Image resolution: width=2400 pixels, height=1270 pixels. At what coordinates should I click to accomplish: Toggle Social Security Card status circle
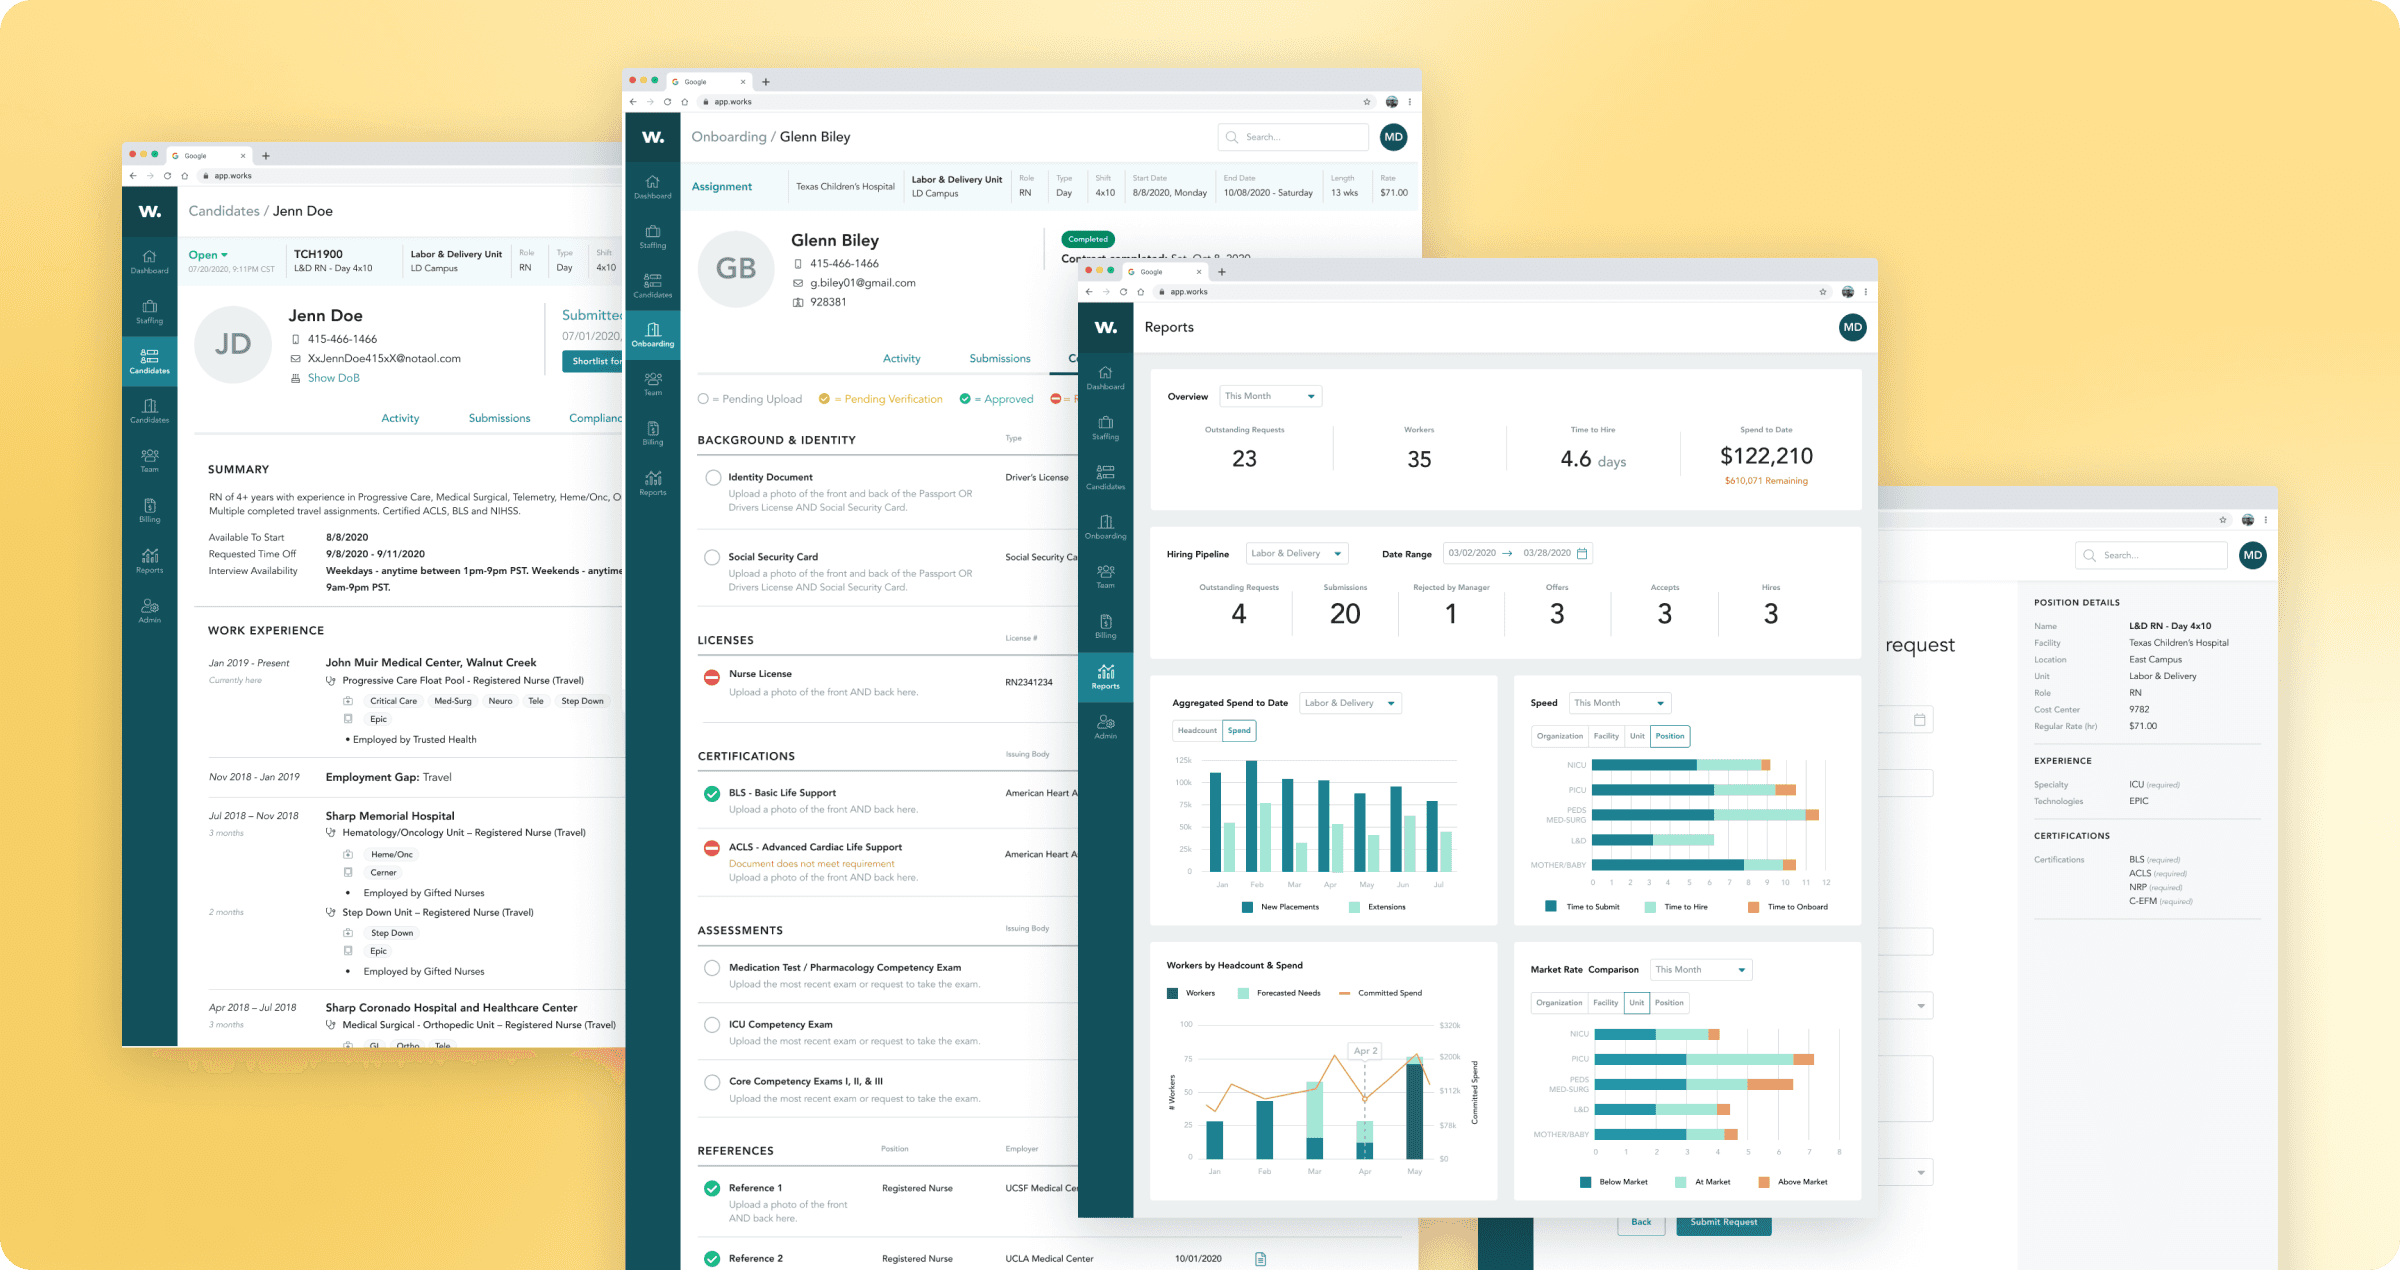pos(712,558)
